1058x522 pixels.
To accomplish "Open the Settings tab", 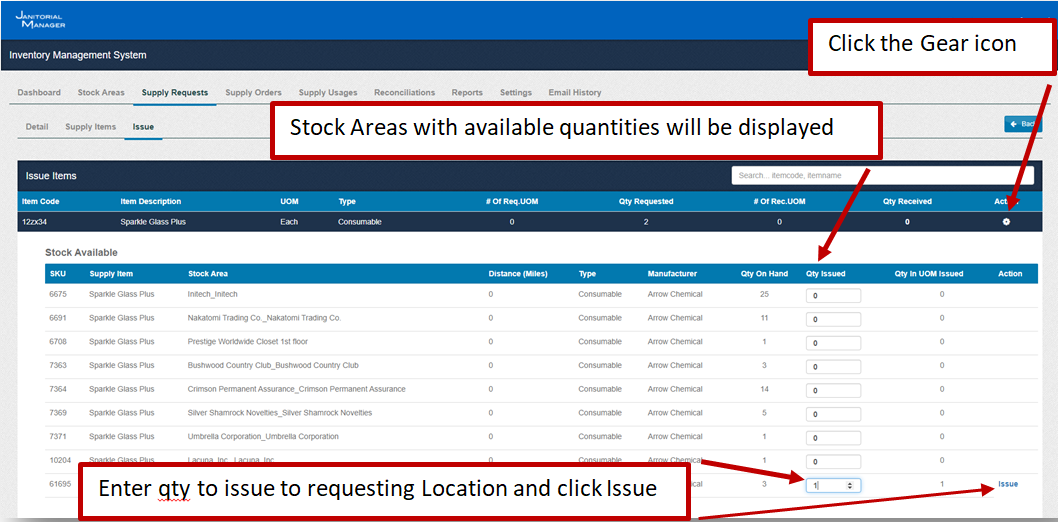I will click(516, 93).
